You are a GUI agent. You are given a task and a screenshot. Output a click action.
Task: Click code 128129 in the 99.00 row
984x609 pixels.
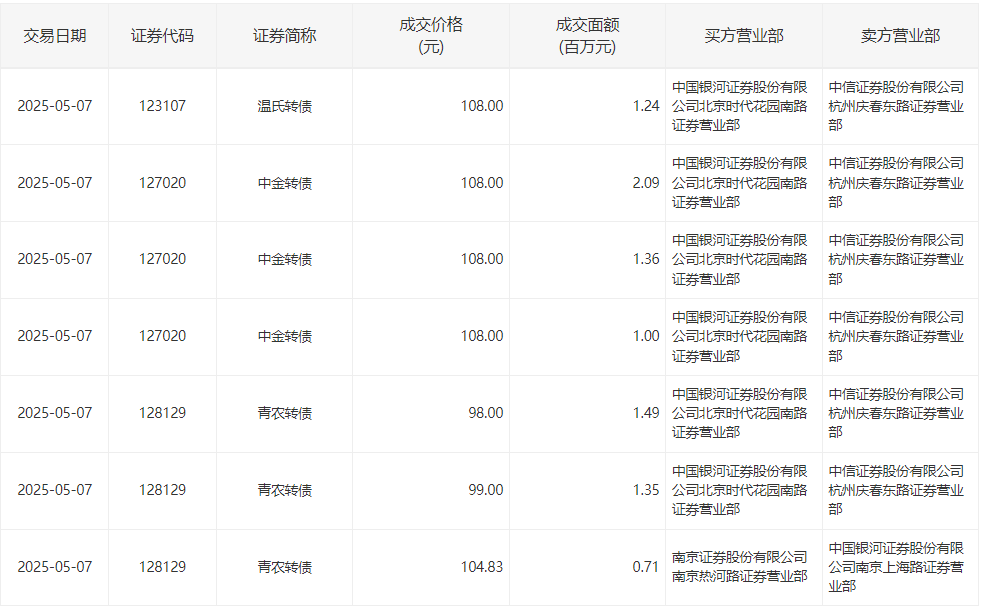click(162, 490)
